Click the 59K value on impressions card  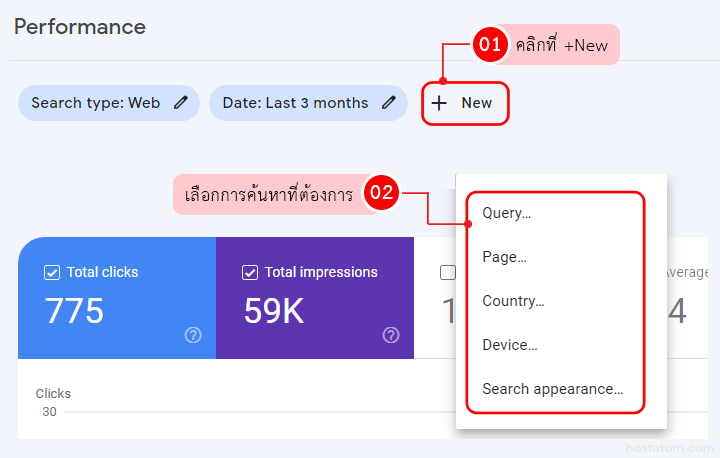[x=274, y=311]
